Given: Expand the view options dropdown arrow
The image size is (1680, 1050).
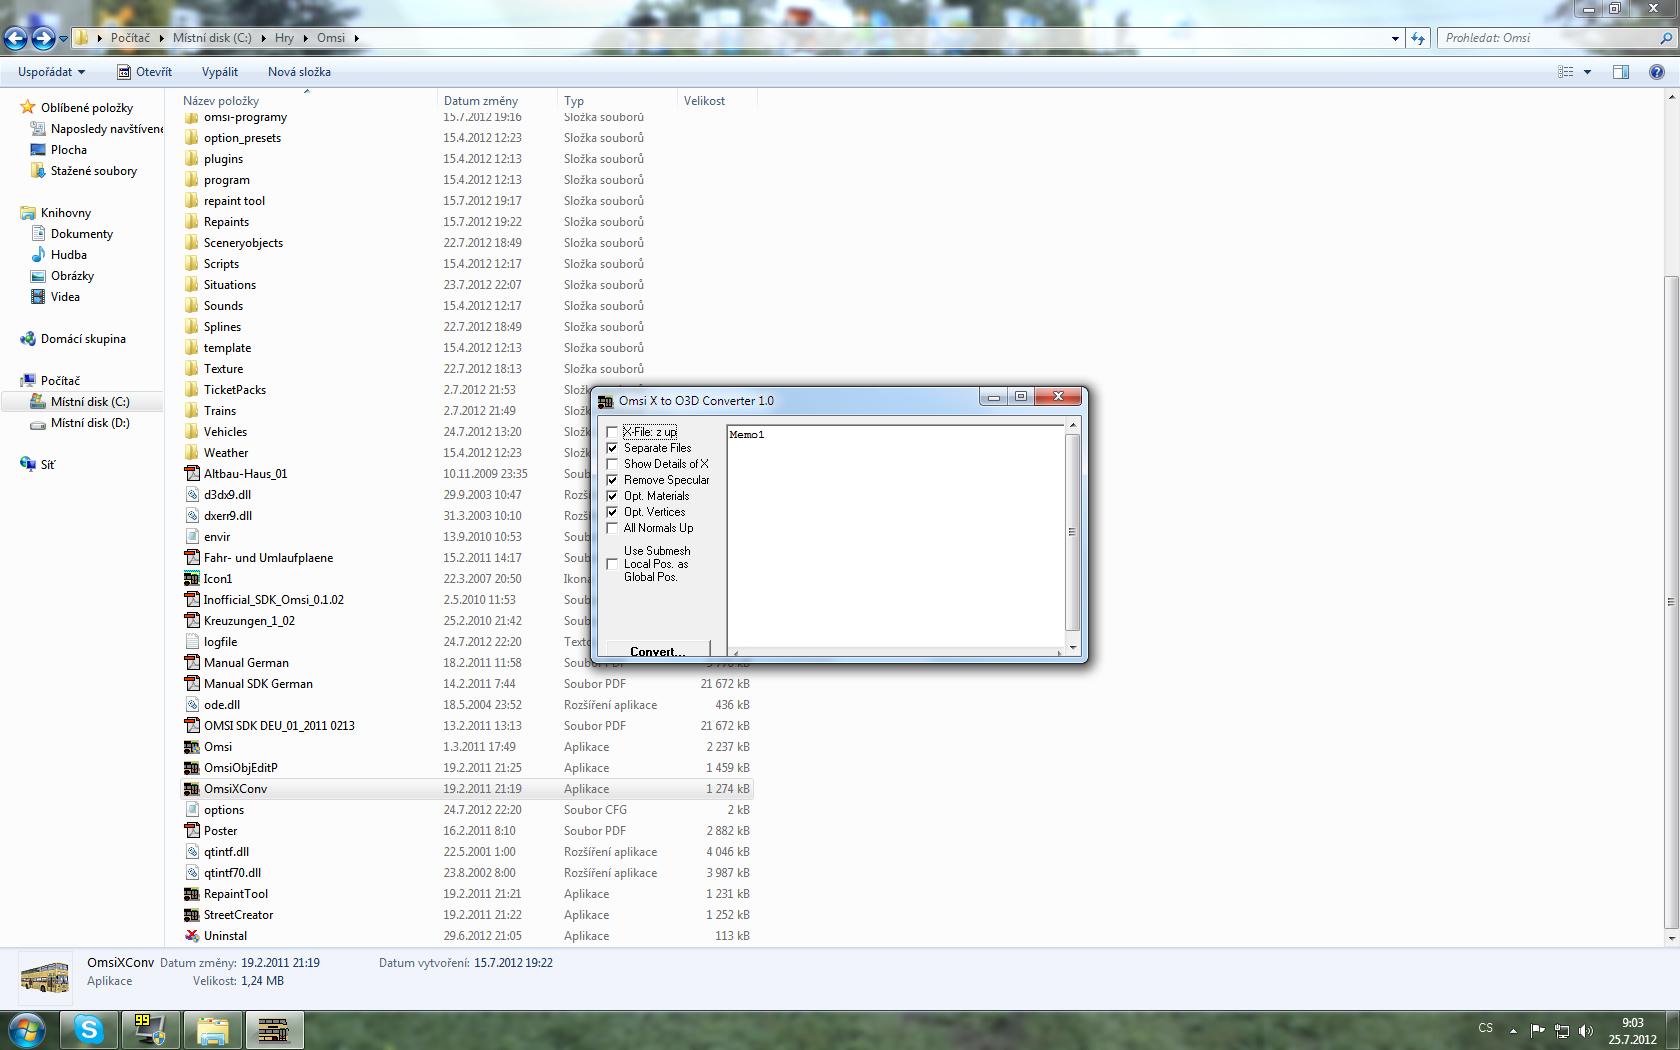Looking at the screenshot, I should 1587,72.
